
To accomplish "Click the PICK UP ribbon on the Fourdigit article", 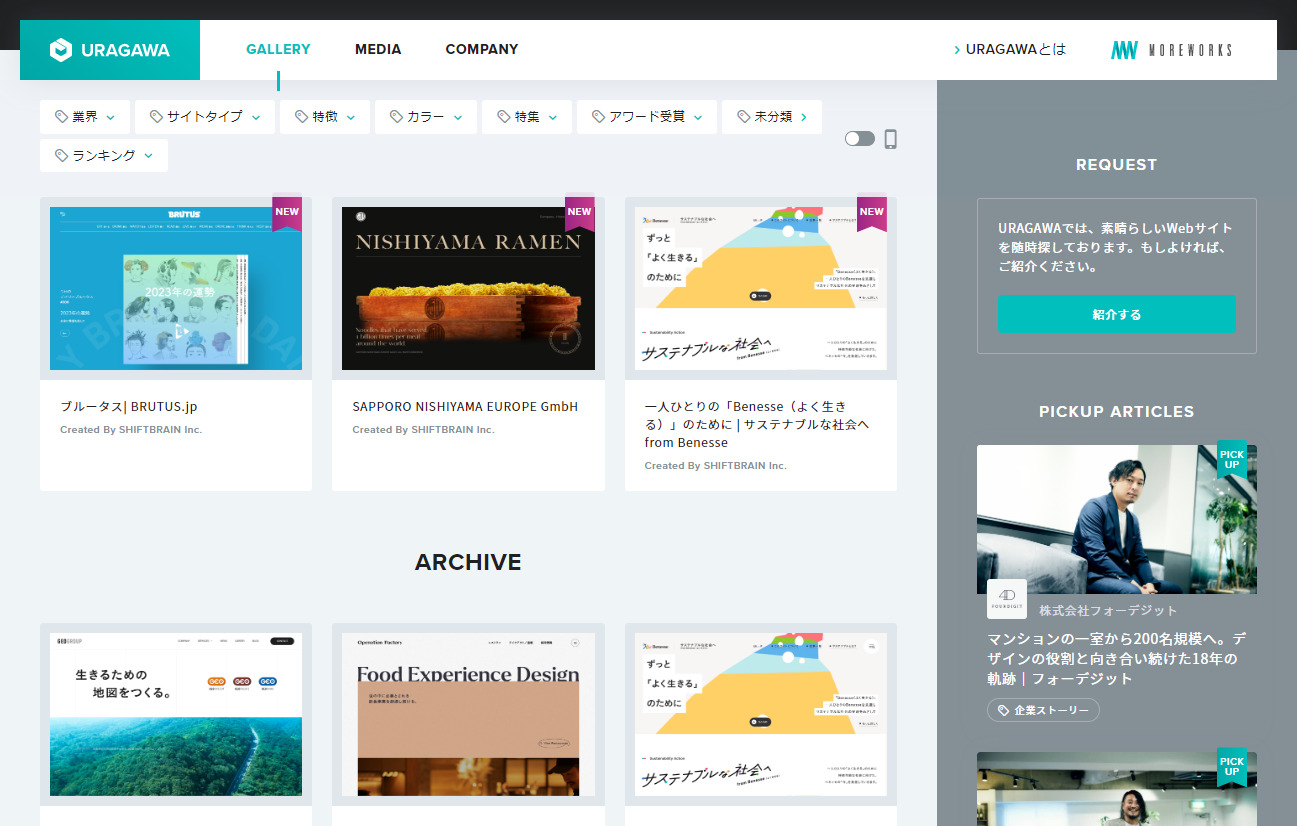I will coord(1234,460).
